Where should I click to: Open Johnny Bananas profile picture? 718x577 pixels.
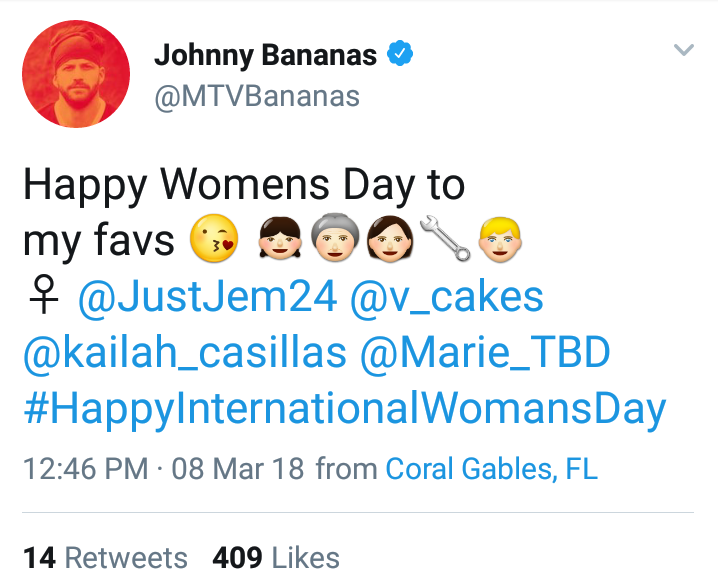(76, 74)
